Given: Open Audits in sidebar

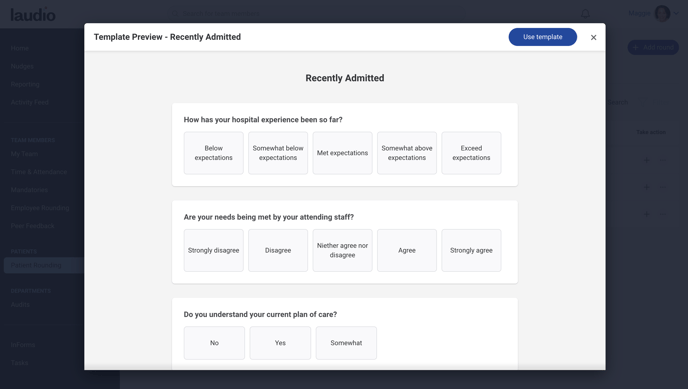Looking at the screenshot, I should tap(20, 304).
